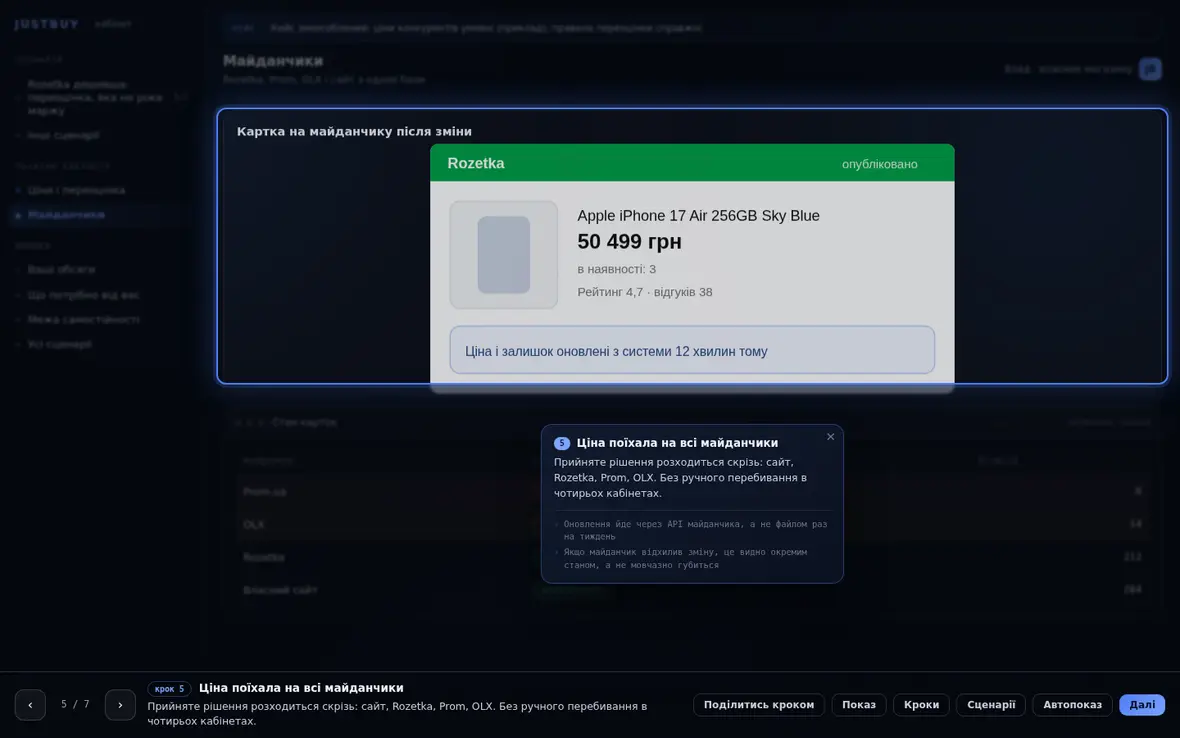Select the OLX table row
The width and height of the screenshot is (1180, 738).
[692, 524]
